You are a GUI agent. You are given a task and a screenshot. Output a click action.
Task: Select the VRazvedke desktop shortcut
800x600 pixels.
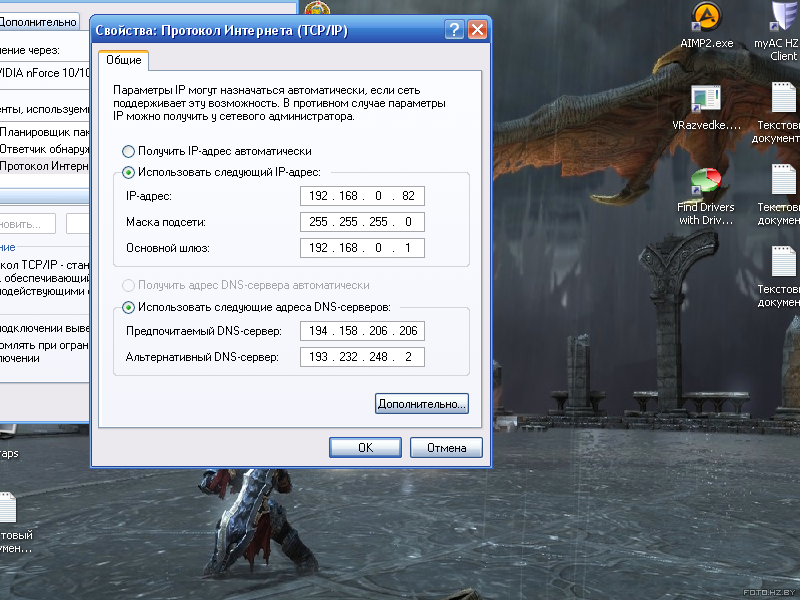coord(707,108)
